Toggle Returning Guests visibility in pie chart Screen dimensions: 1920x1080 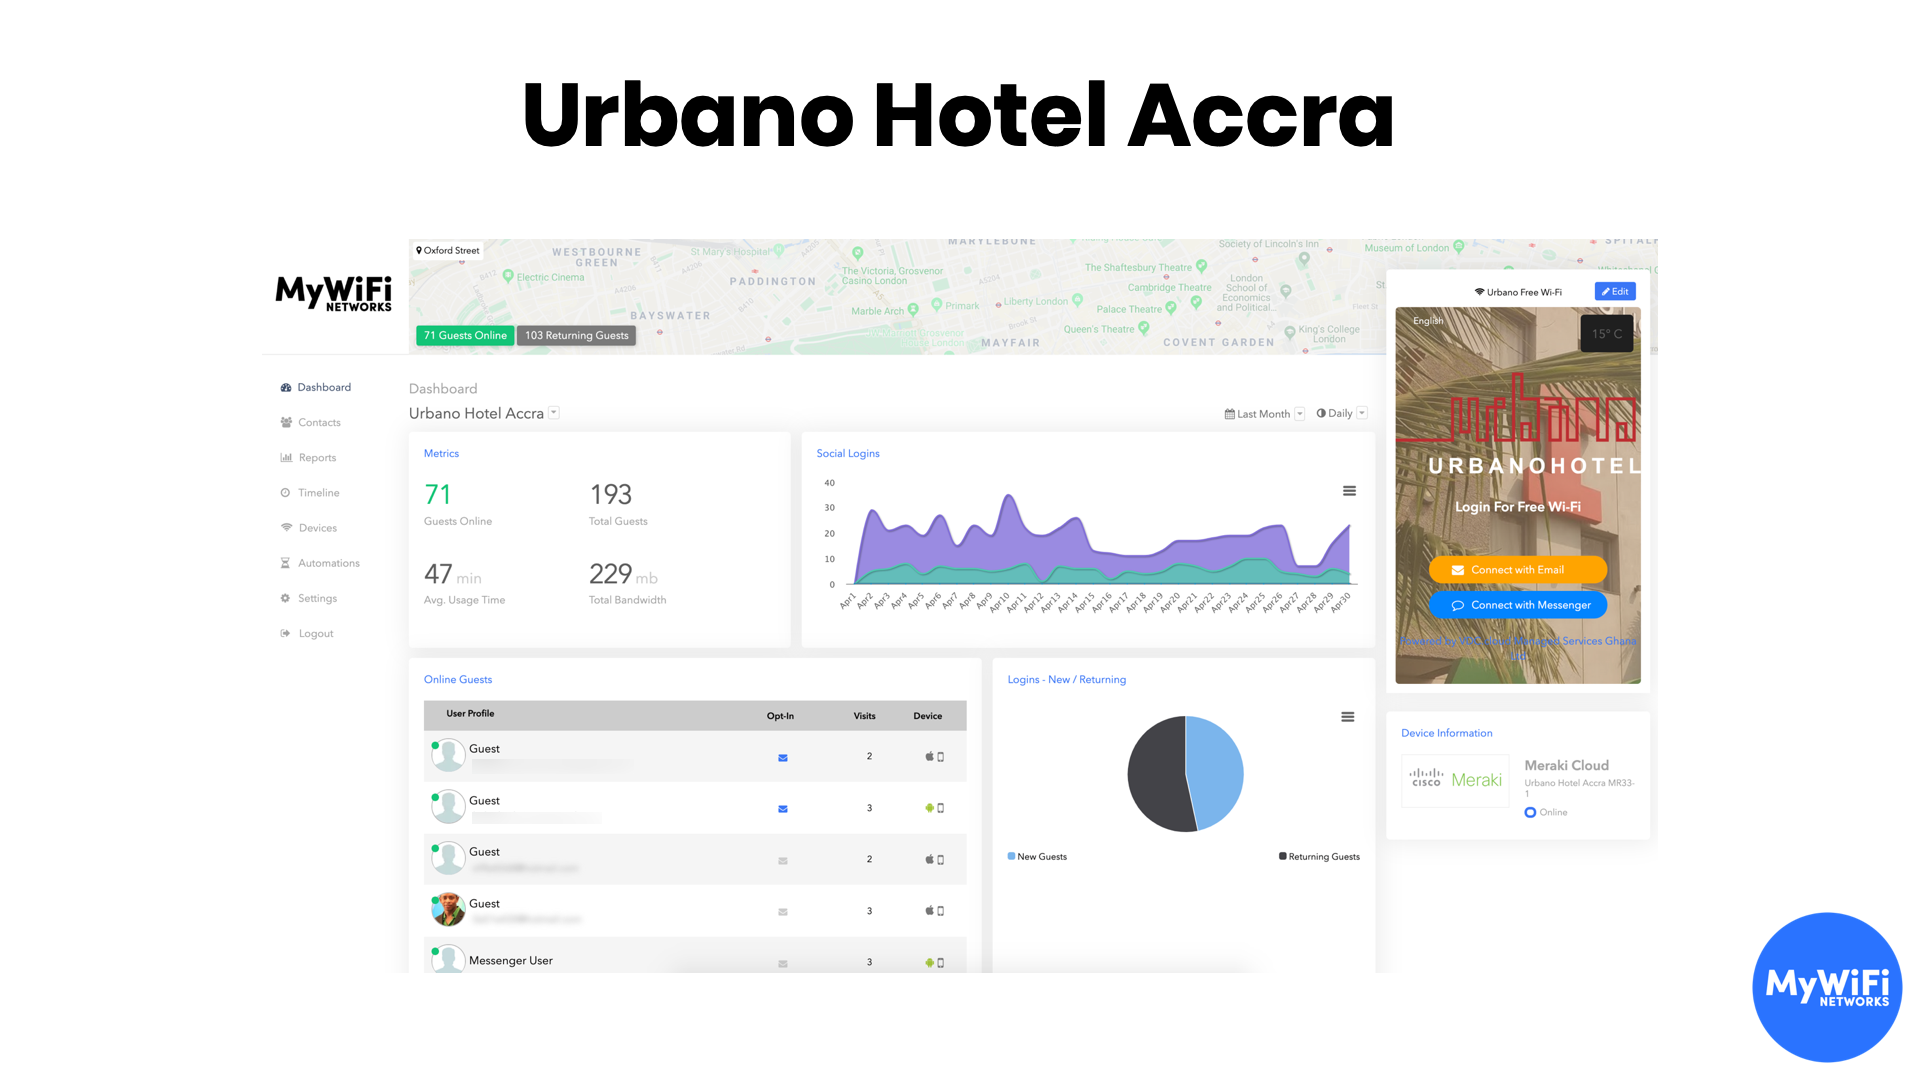1319,856
